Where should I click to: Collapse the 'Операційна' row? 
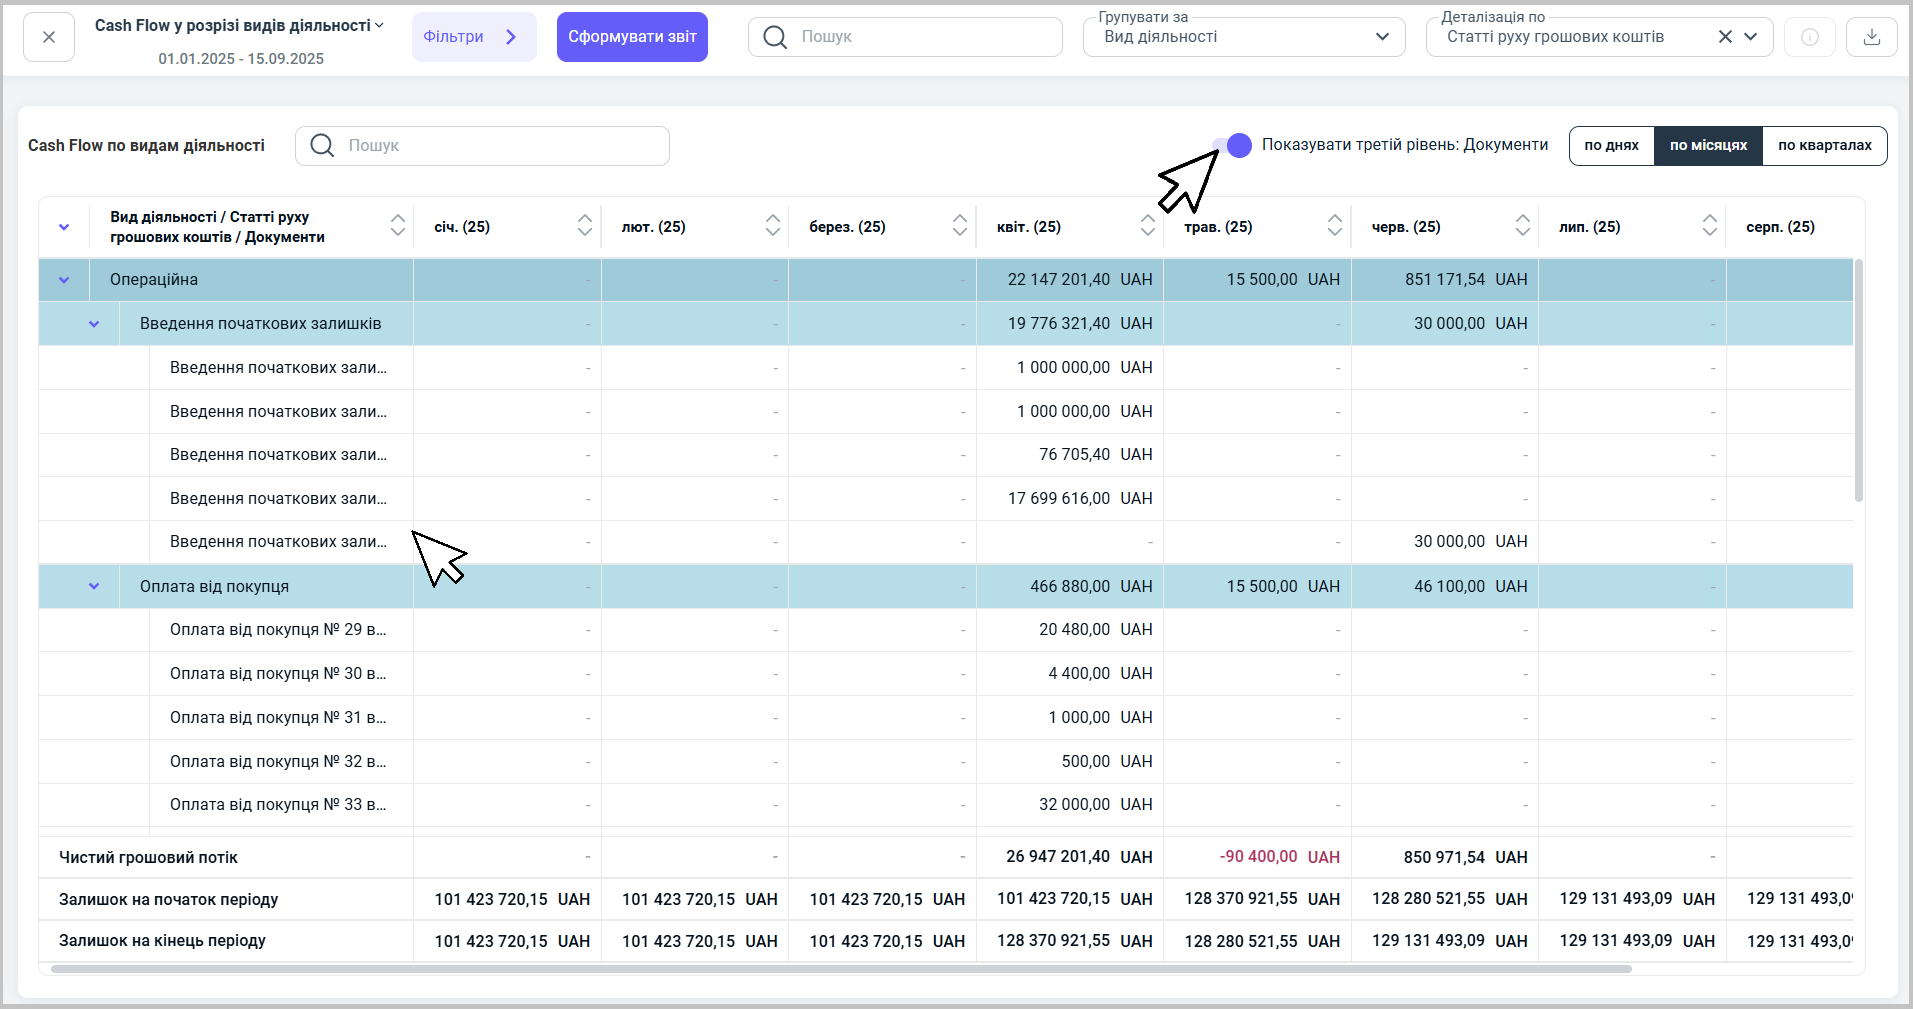pos(64,280)
